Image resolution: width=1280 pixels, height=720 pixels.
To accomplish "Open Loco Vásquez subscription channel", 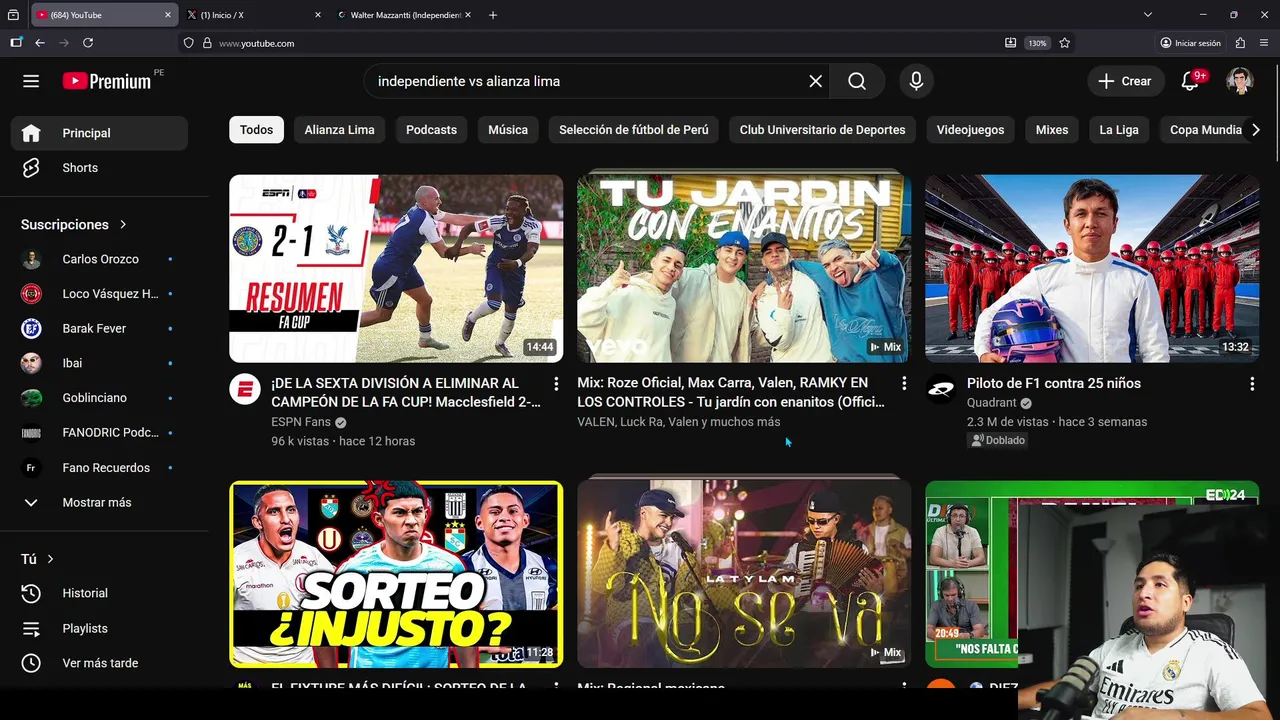I will click(99, 294).
